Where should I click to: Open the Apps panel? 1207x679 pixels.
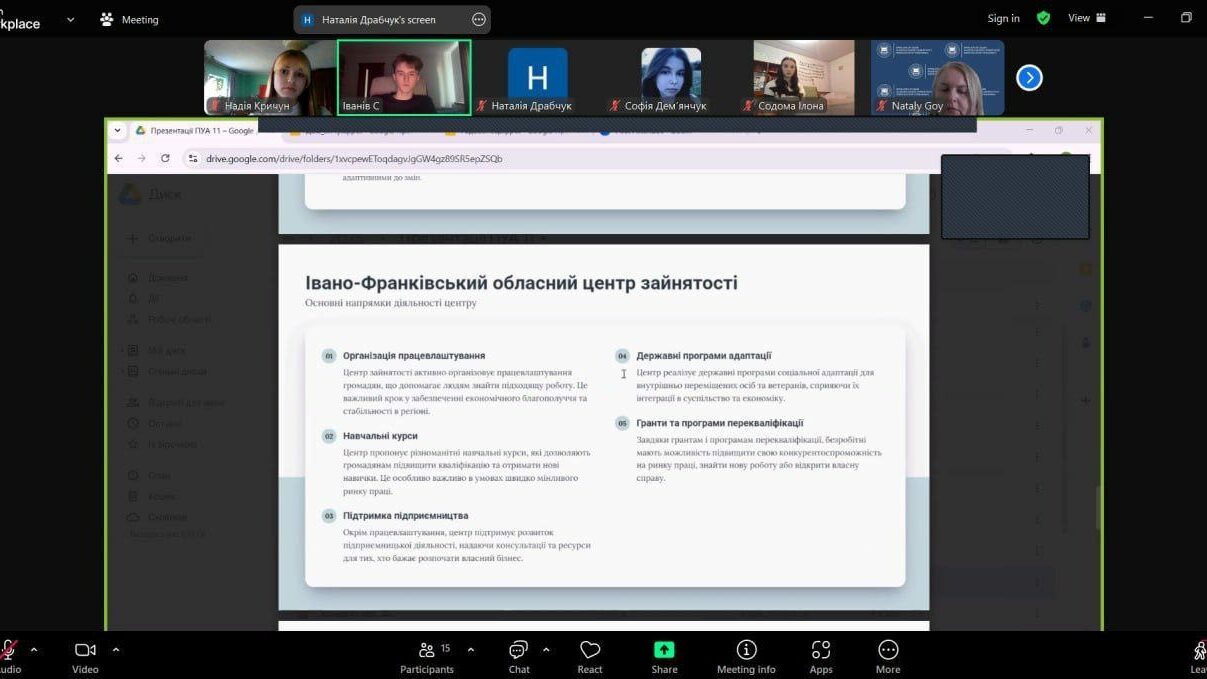(x=821, y=656)
